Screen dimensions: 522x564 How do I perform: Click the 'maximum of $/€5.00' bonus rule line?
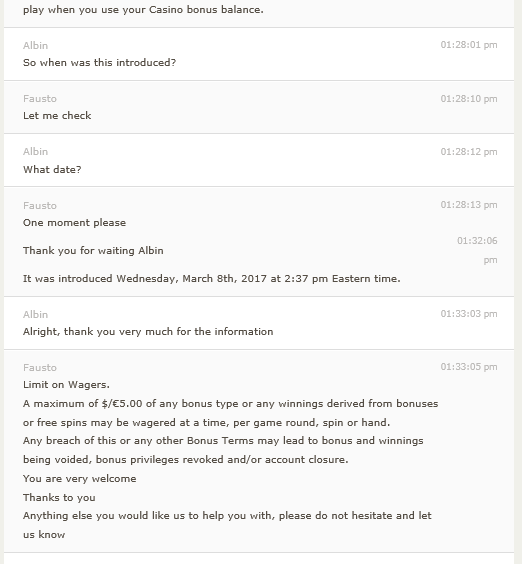231,413
